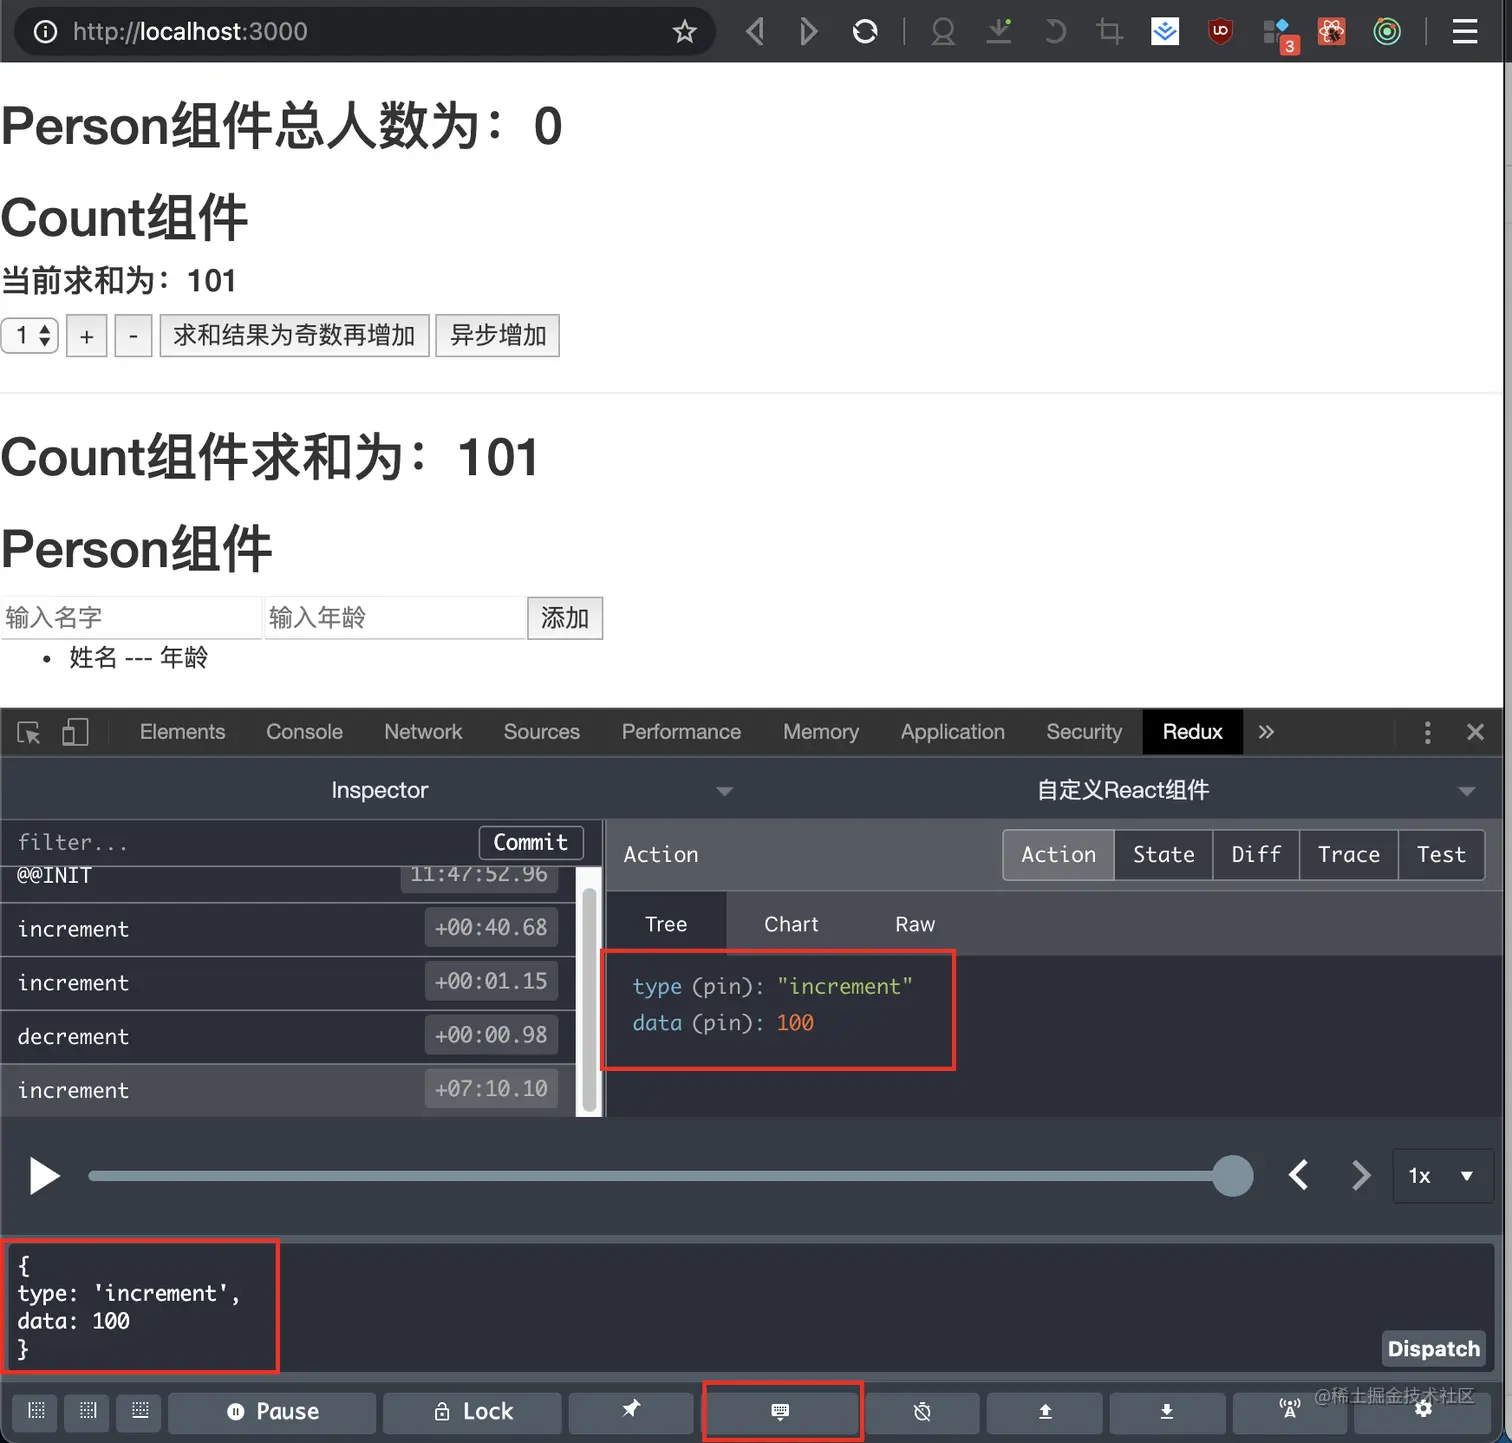Click the 添加 button
The width and height of the screenshot is (1512, 1443).
[x=565, y=618]
